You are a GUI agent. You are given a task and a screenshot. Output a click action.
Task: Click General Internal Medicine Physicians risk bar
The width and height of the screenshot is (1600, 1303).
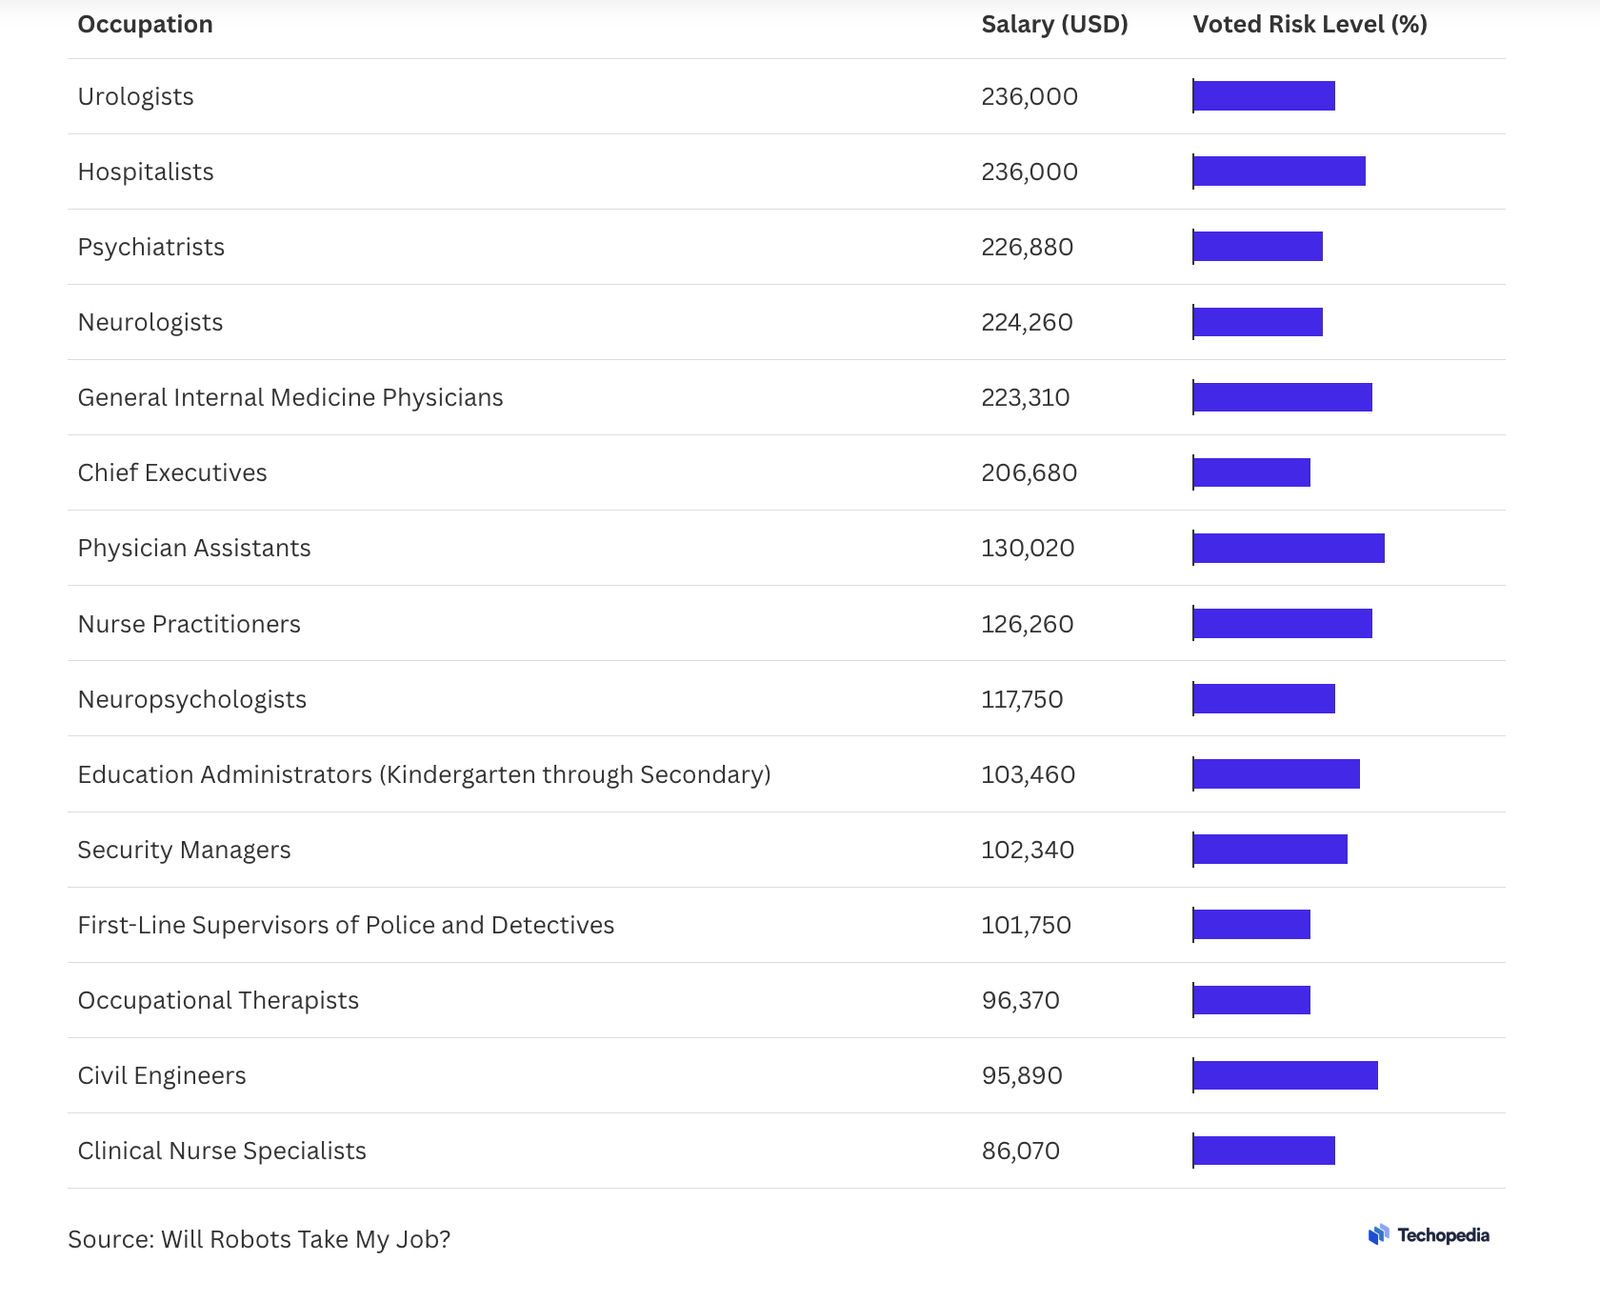click(1282, 397)
